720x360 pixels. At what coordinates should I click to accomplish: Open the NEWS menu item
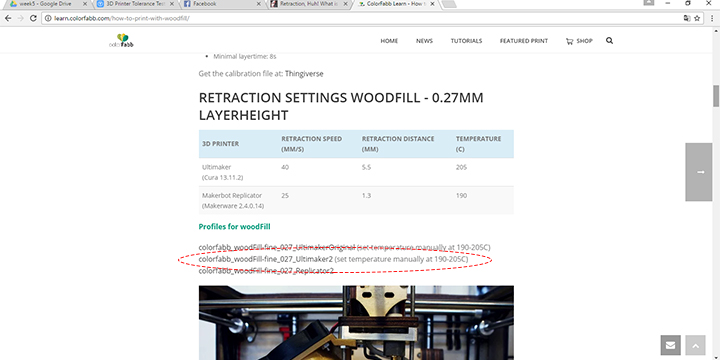tap(424, 41)
